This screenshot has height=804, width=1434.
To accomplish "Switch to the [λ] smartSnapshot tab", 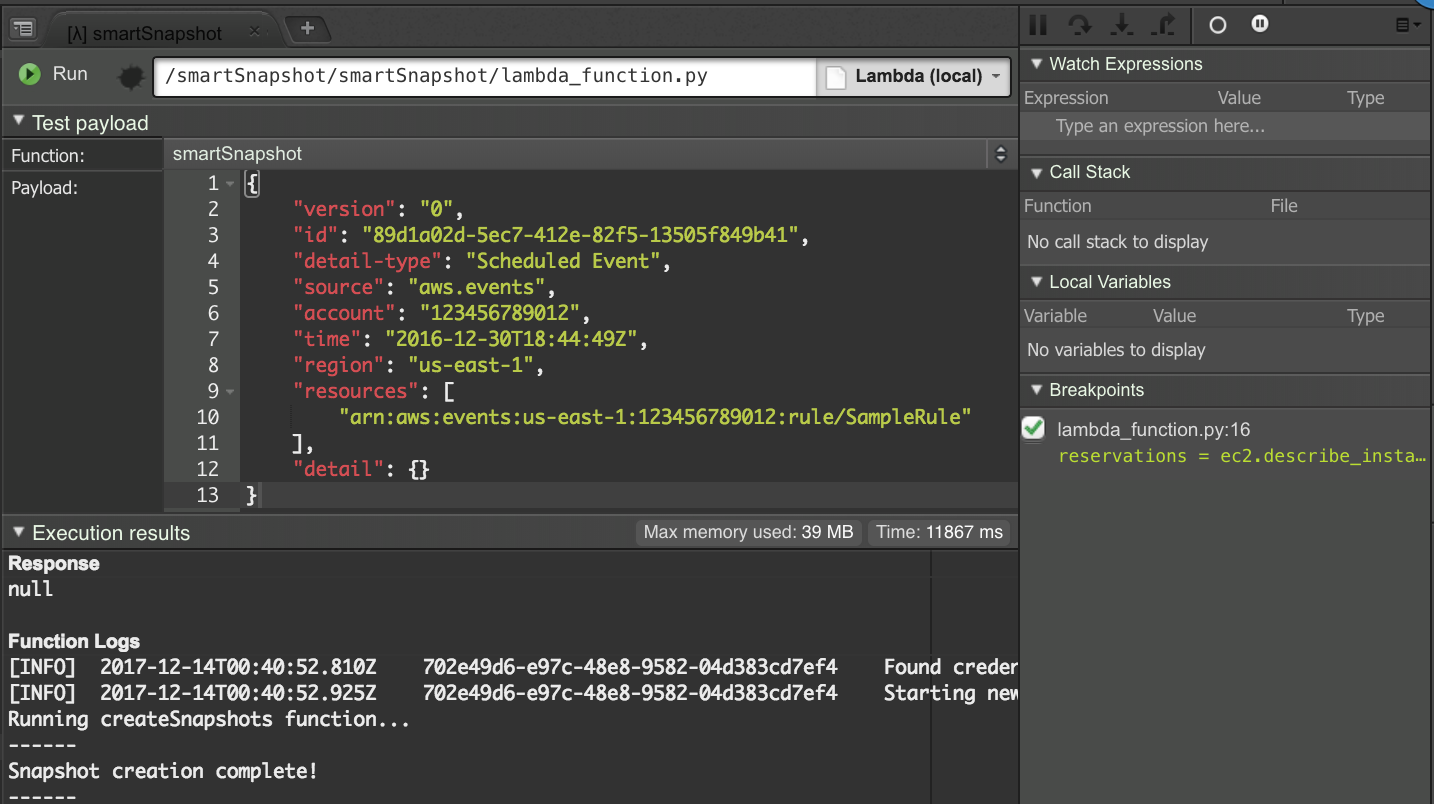I will [144, 33].
